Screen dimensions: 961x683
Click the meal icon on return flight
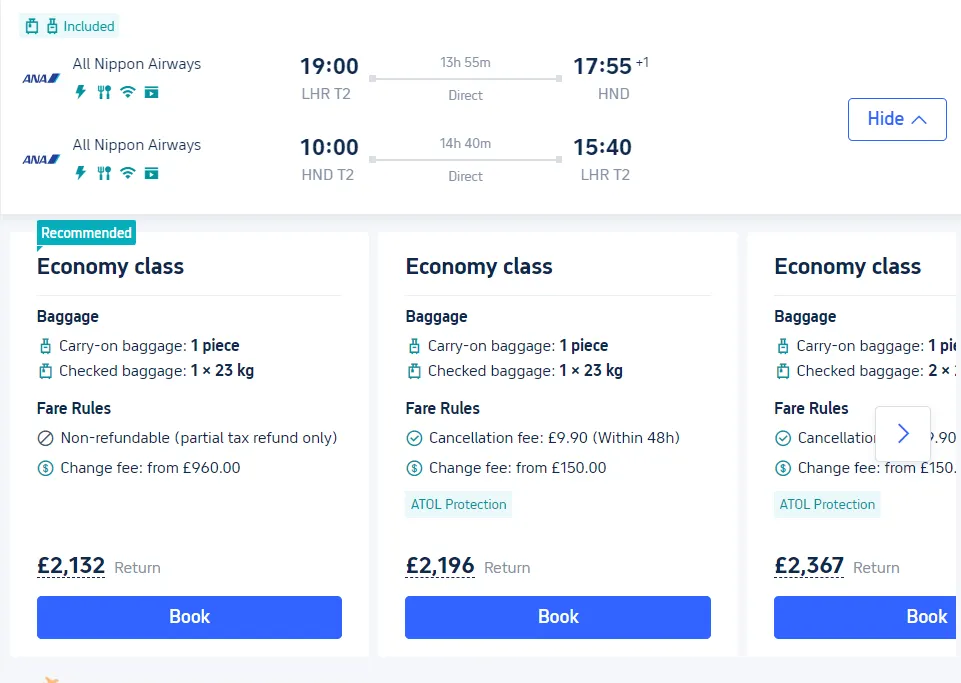tap(104, 173)
